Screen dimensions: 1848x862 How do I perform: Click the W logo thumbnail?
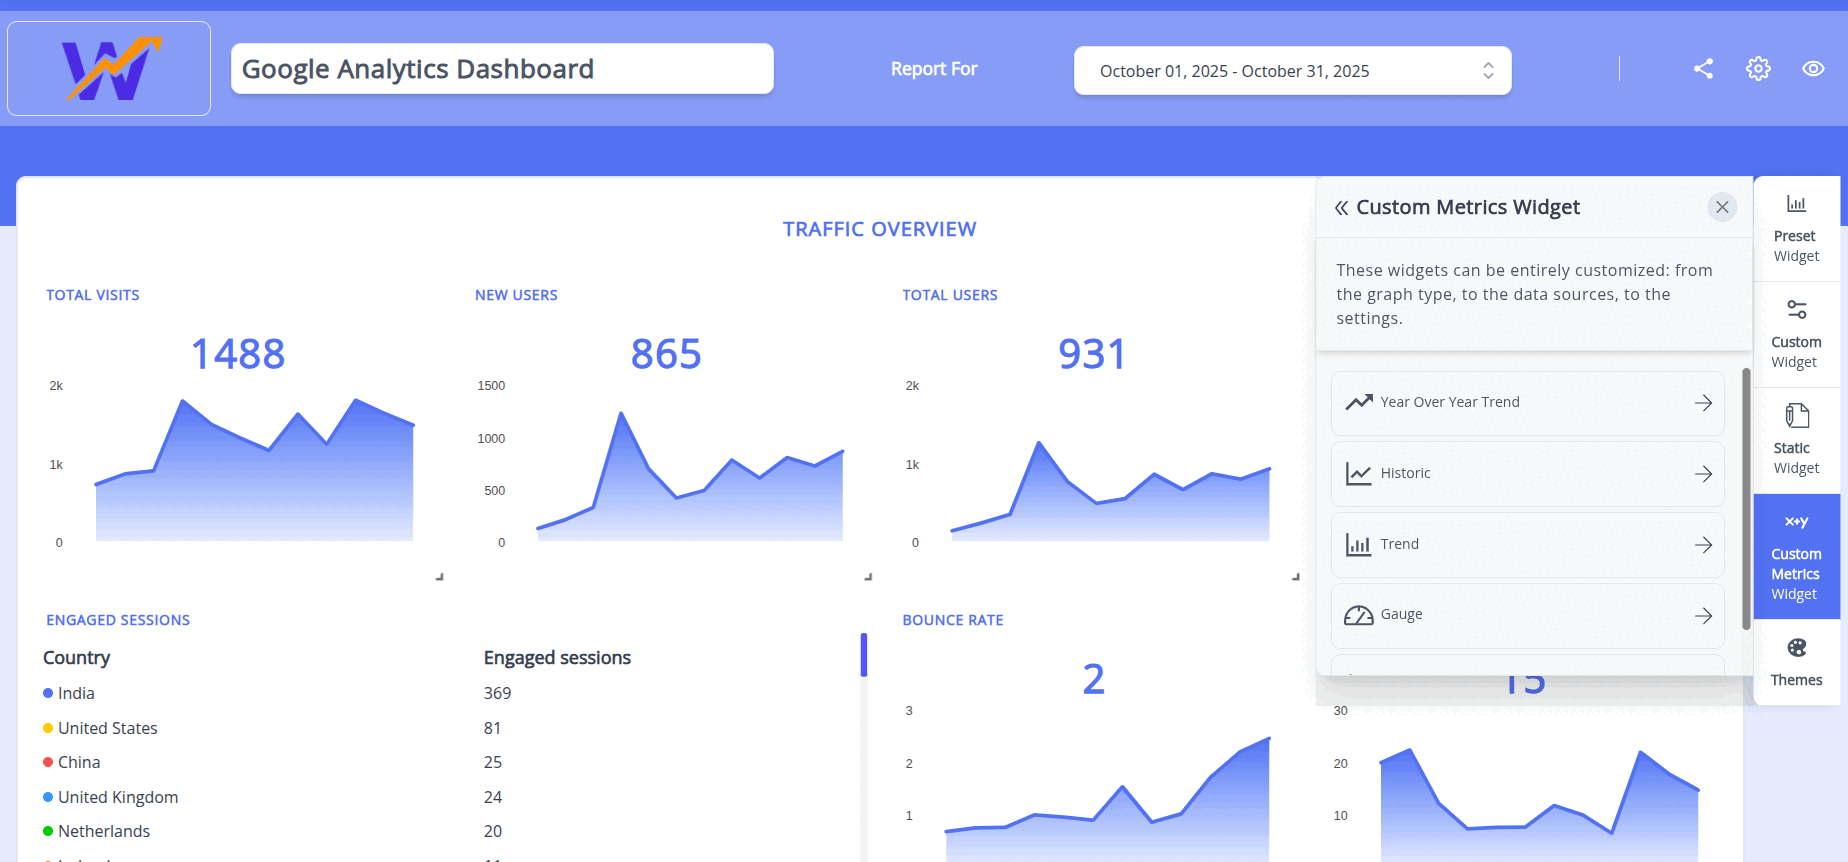[x=109, y=69]
